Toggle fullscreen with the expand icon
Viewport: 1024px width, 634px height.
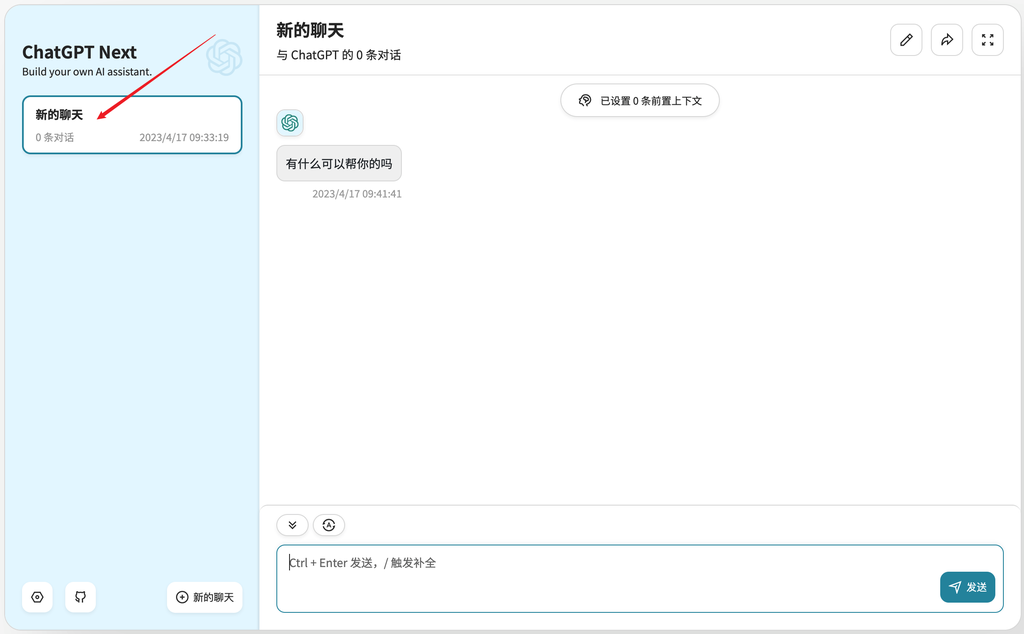click(987, 40)
